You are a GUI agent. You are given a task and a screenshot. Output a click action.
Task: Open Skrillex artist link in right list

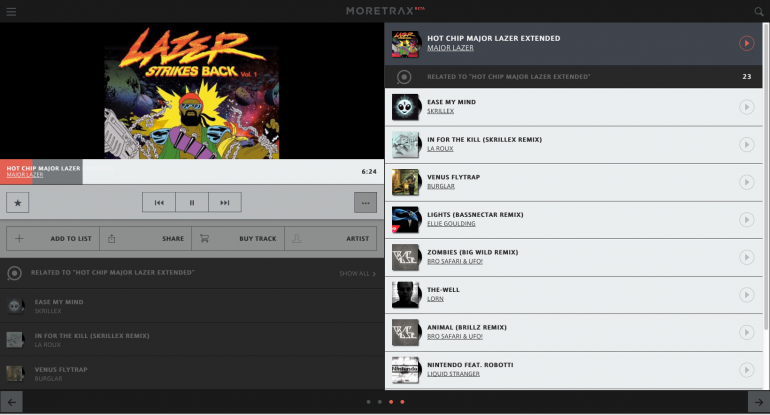[x=440, y=111]
